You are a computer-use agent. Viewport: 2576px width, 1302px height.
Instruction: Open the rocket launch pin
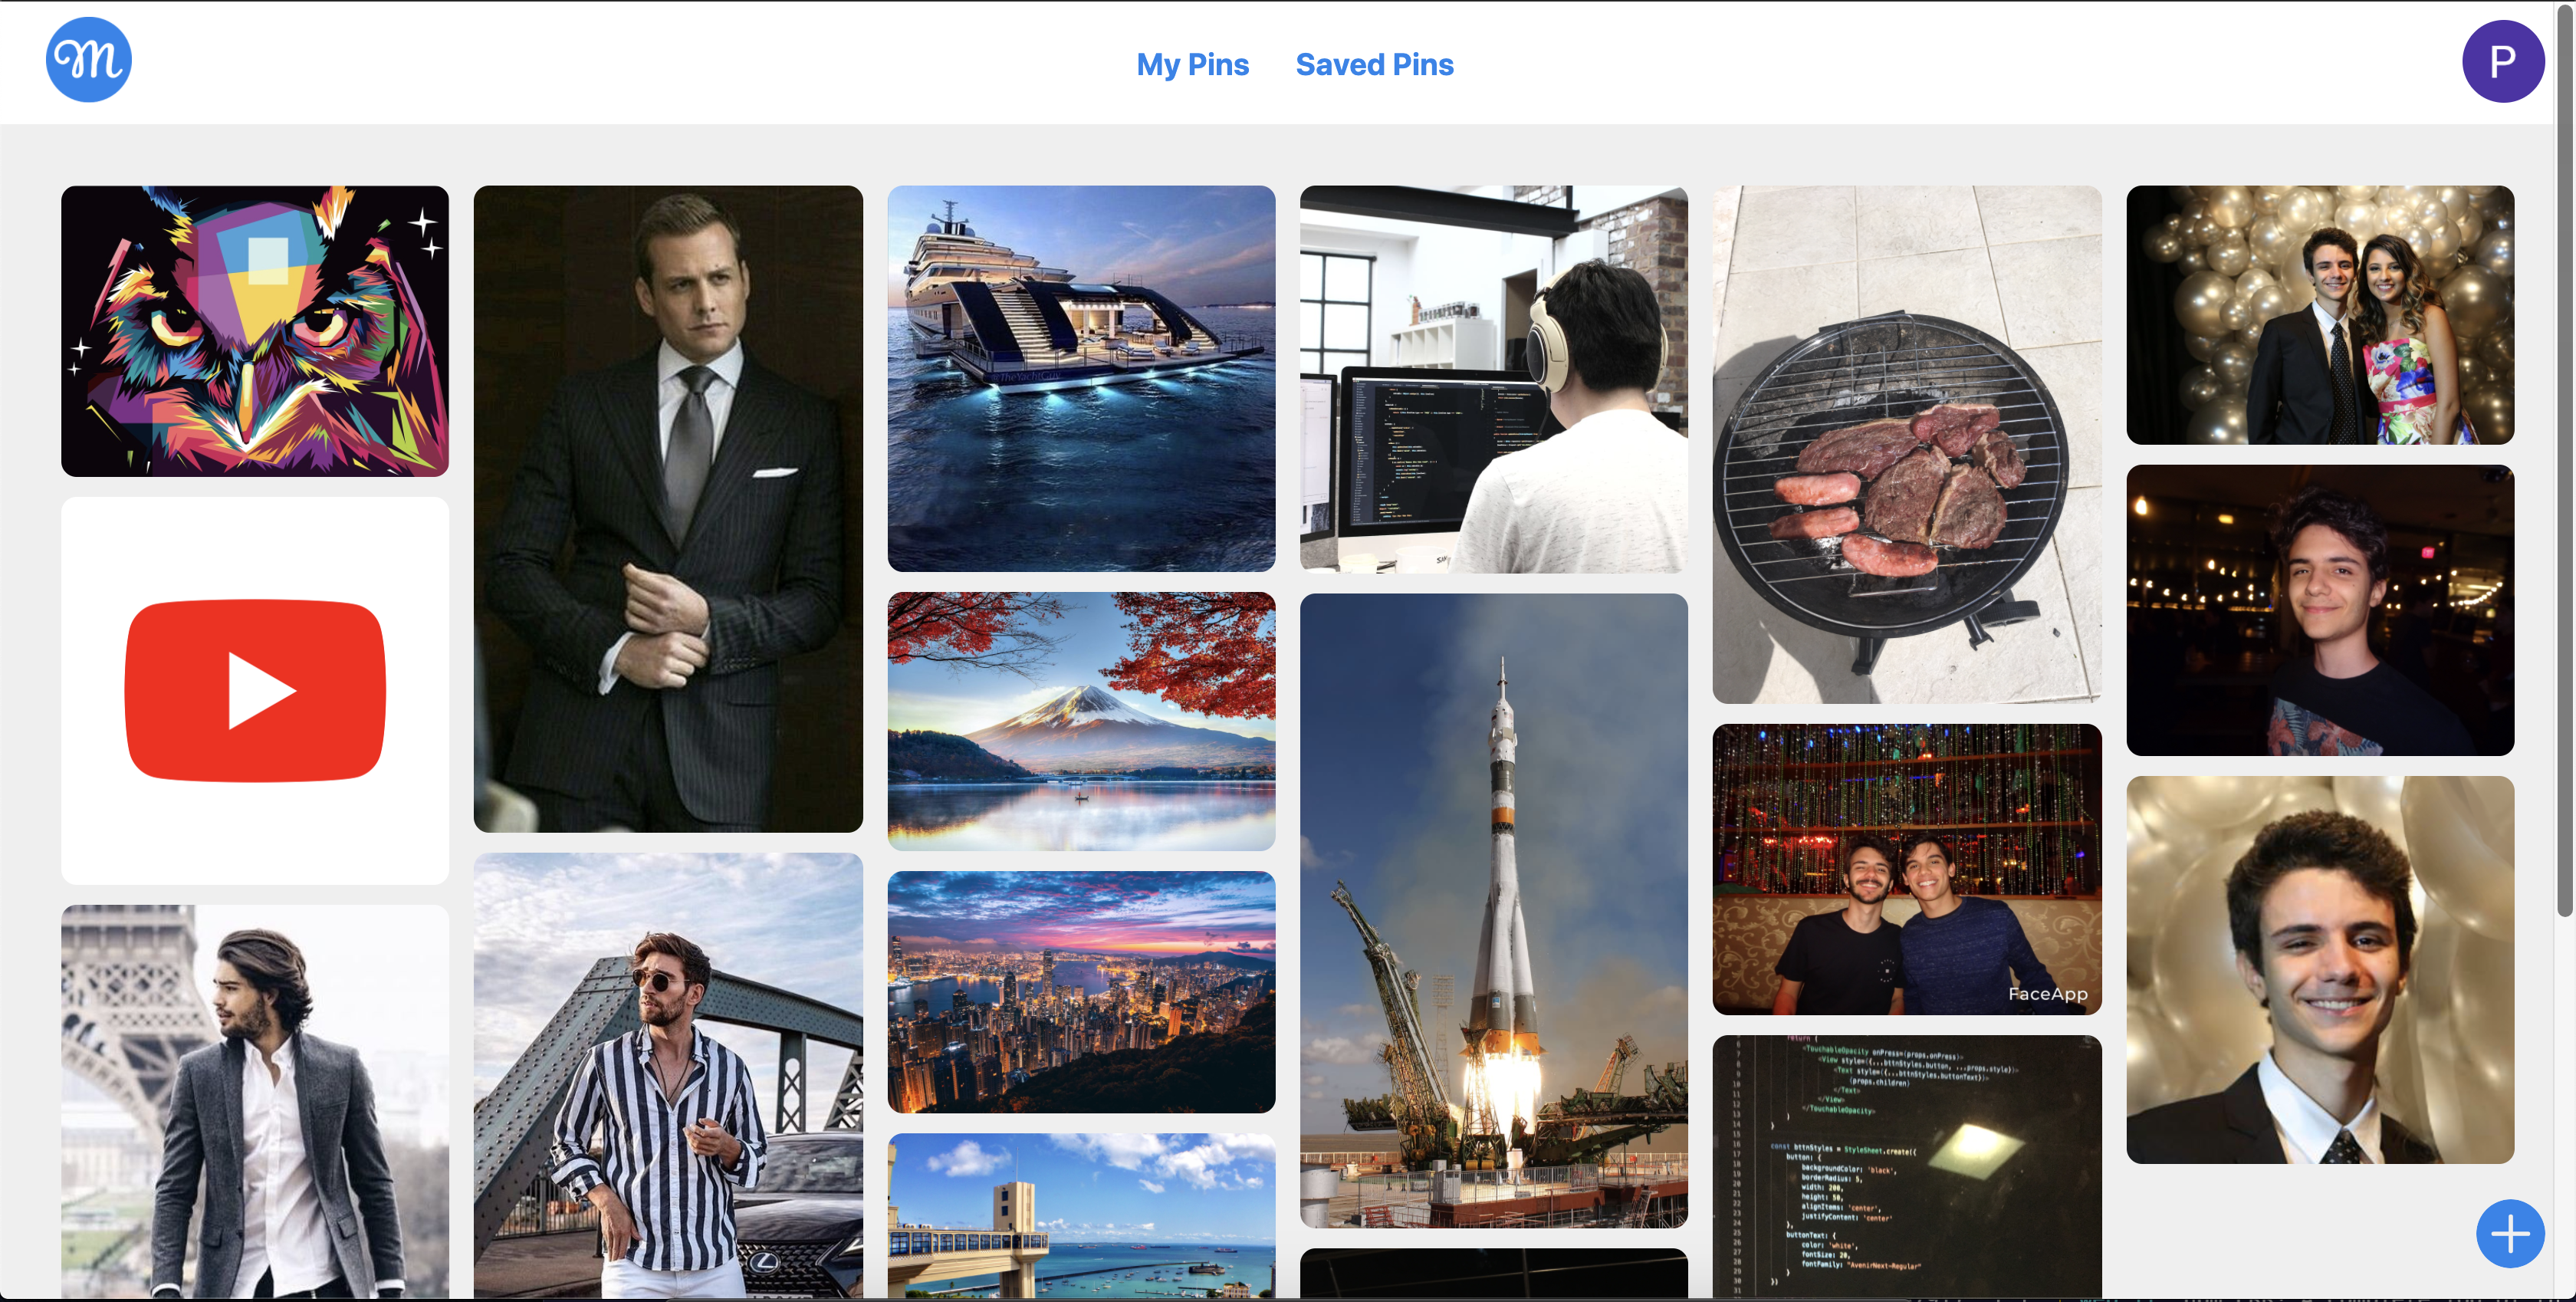click(x=1493, y=911)
